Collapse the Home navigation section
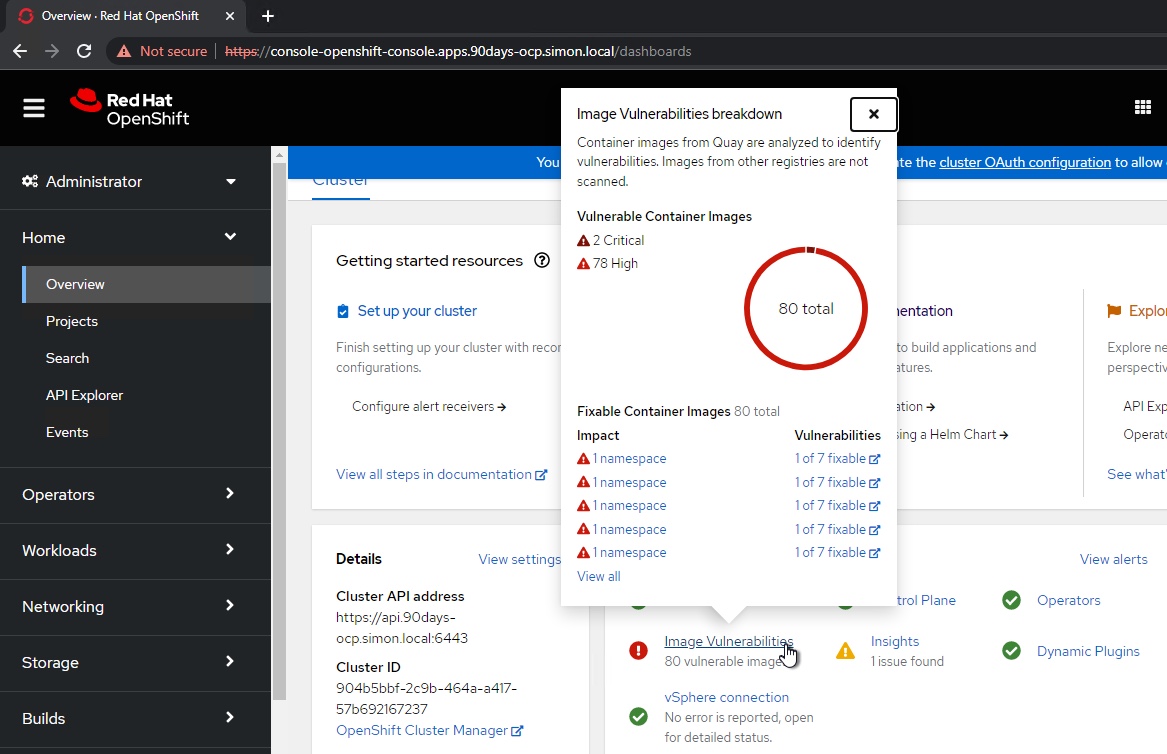This screenshot has width=1167, height=754. (x=134, y=237)
